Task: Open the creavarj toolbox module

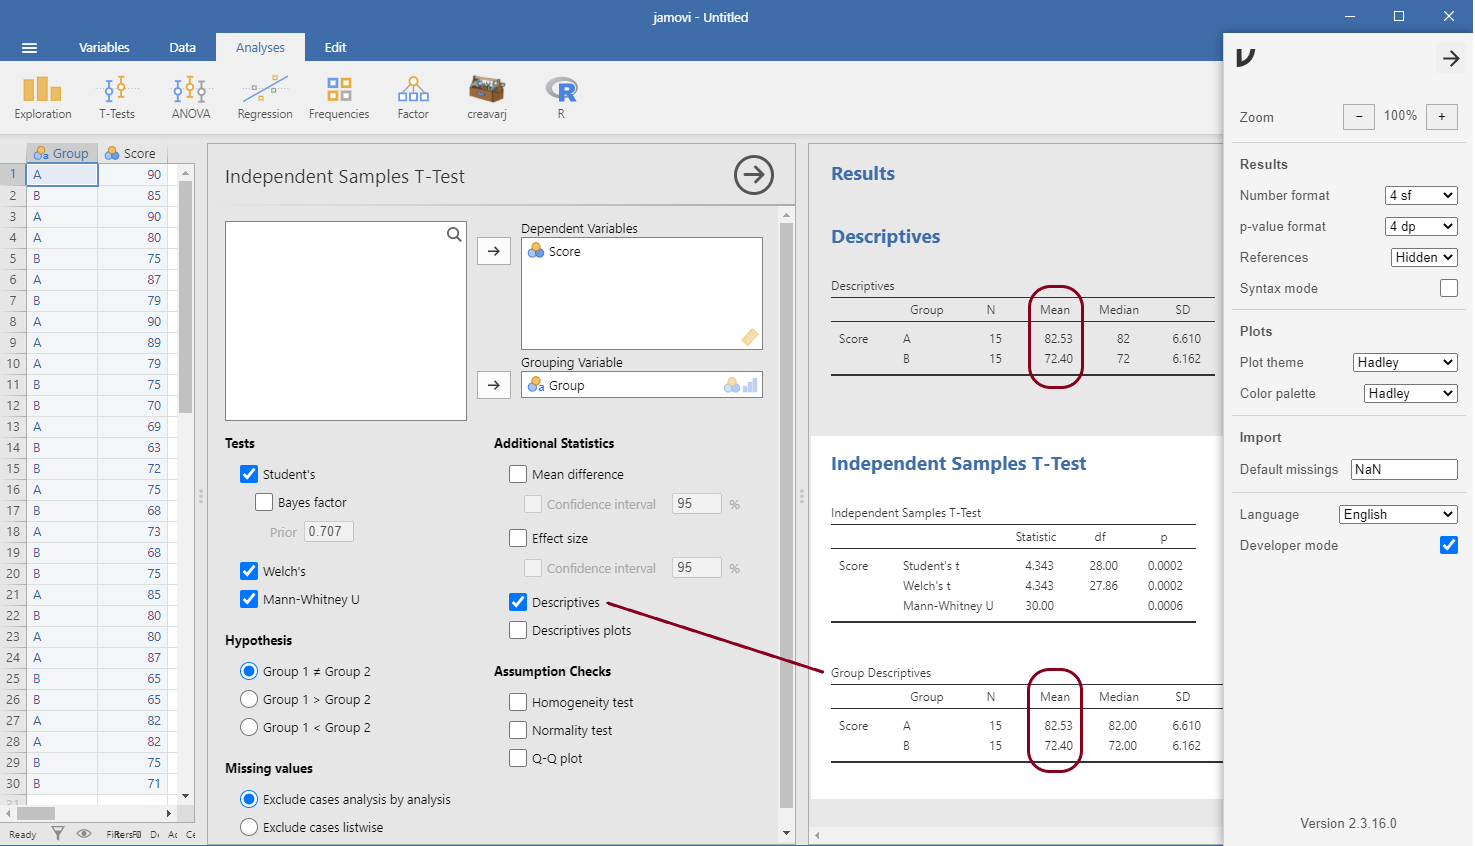Action: click(x=487, y=98)
